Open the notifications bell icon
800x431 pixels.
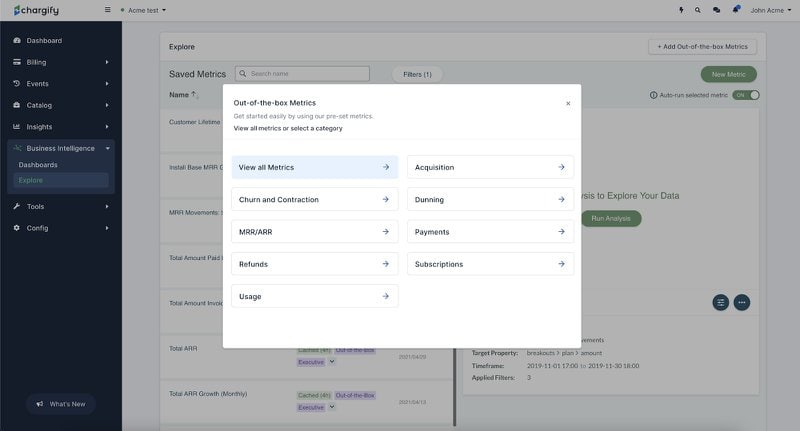point(736,10)
